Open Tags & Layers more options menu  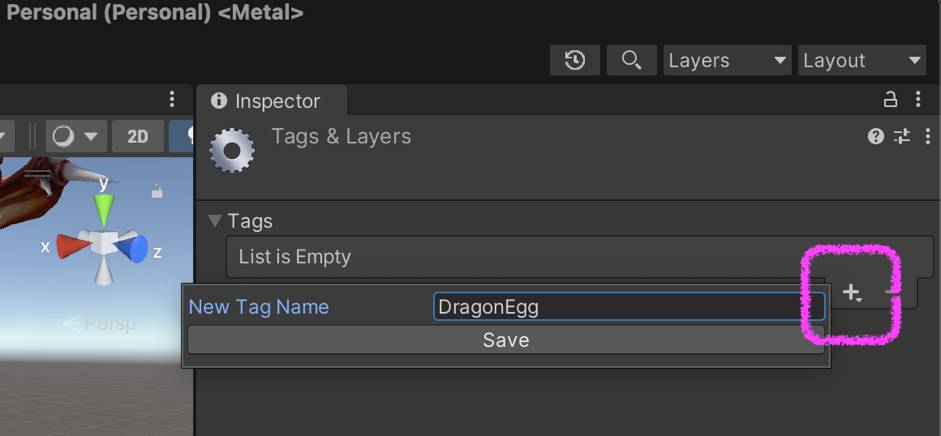click(x=927, y=137)
